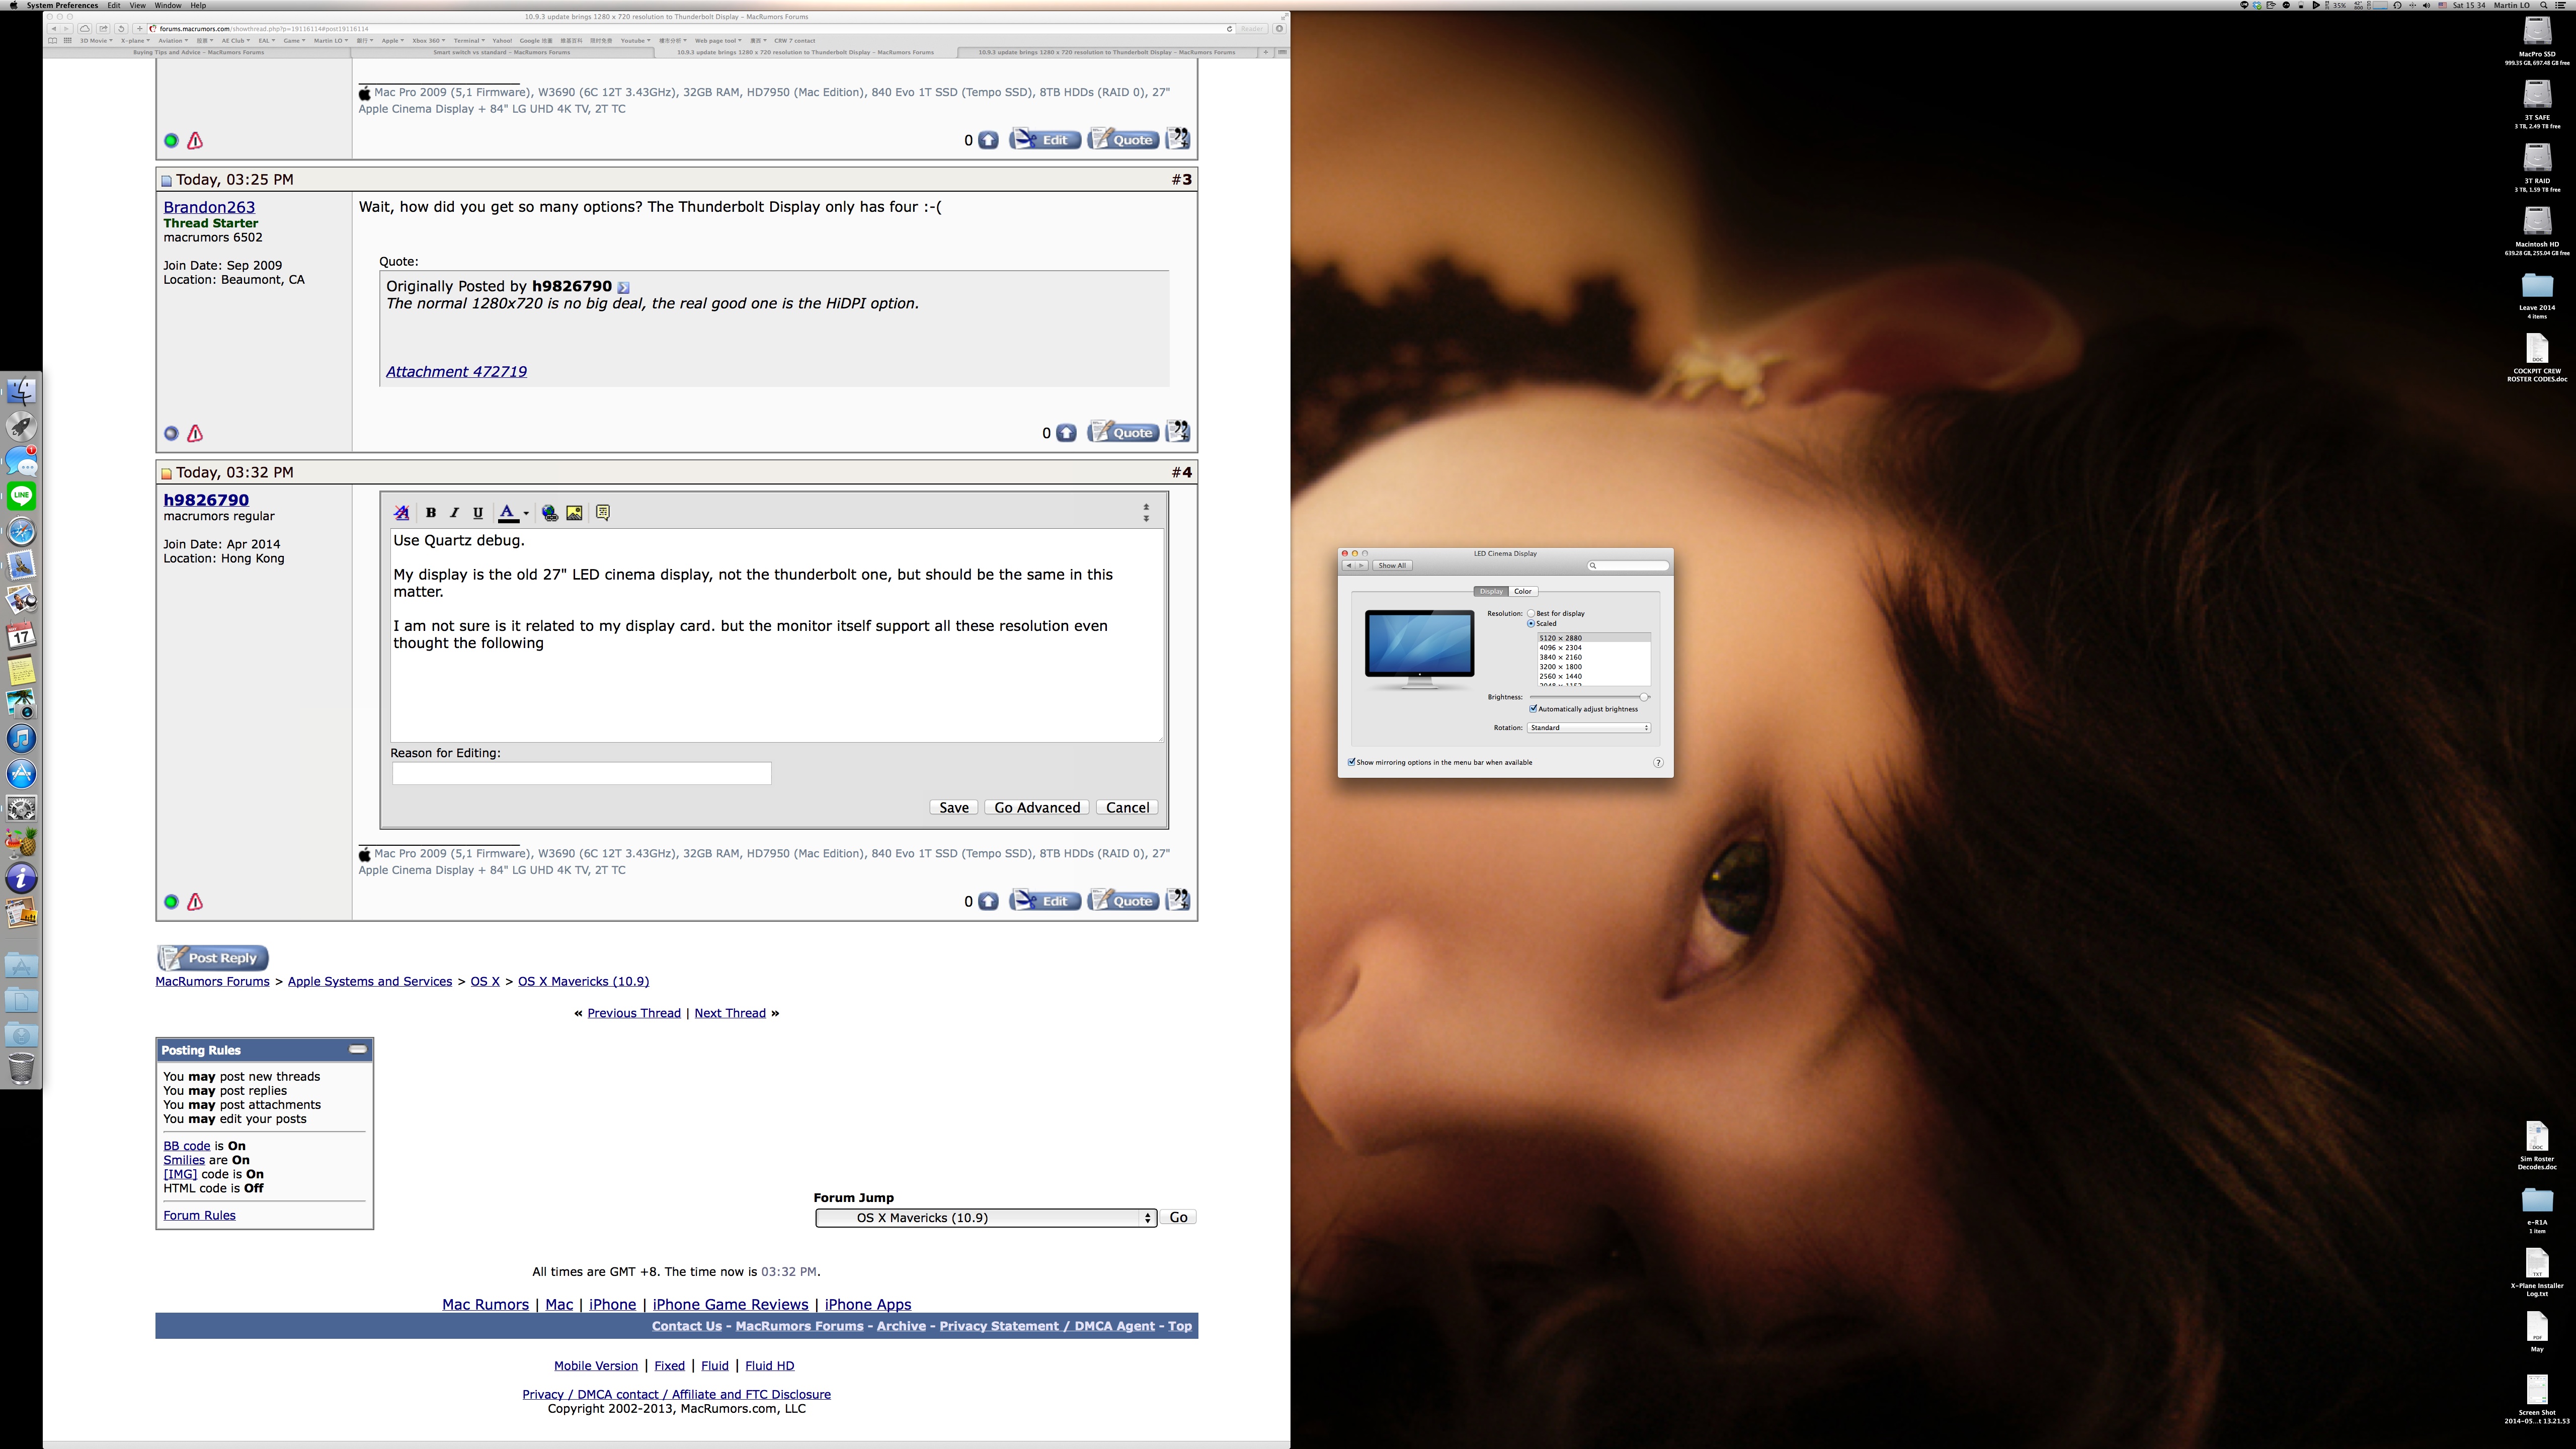Click the System Preferences search field
The height and width of the screenshot is (1449, 2576).
(x=1628, y=565)
